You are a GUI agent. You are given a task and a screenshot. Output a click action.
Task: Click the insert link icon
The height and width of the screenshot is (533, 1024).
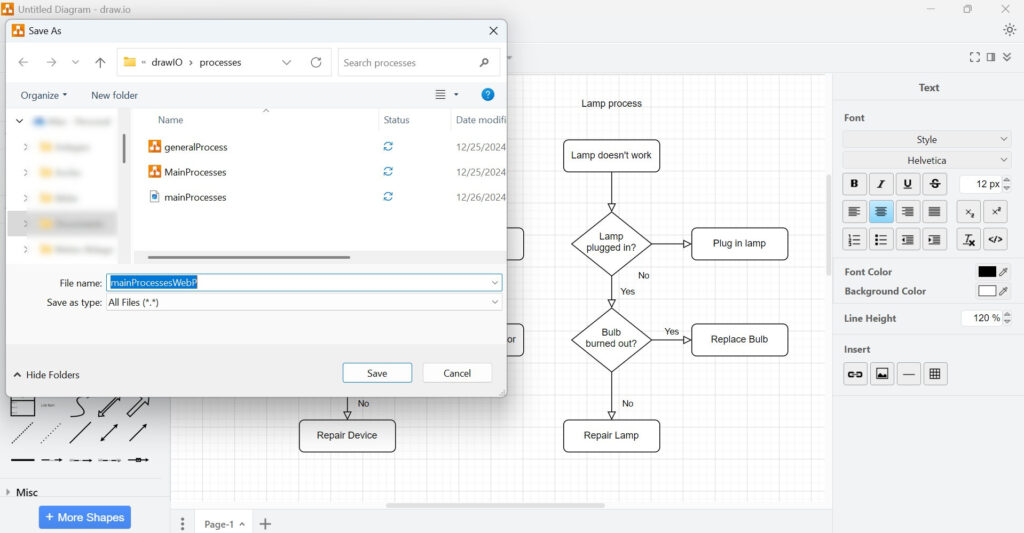[x=854, y=374]
